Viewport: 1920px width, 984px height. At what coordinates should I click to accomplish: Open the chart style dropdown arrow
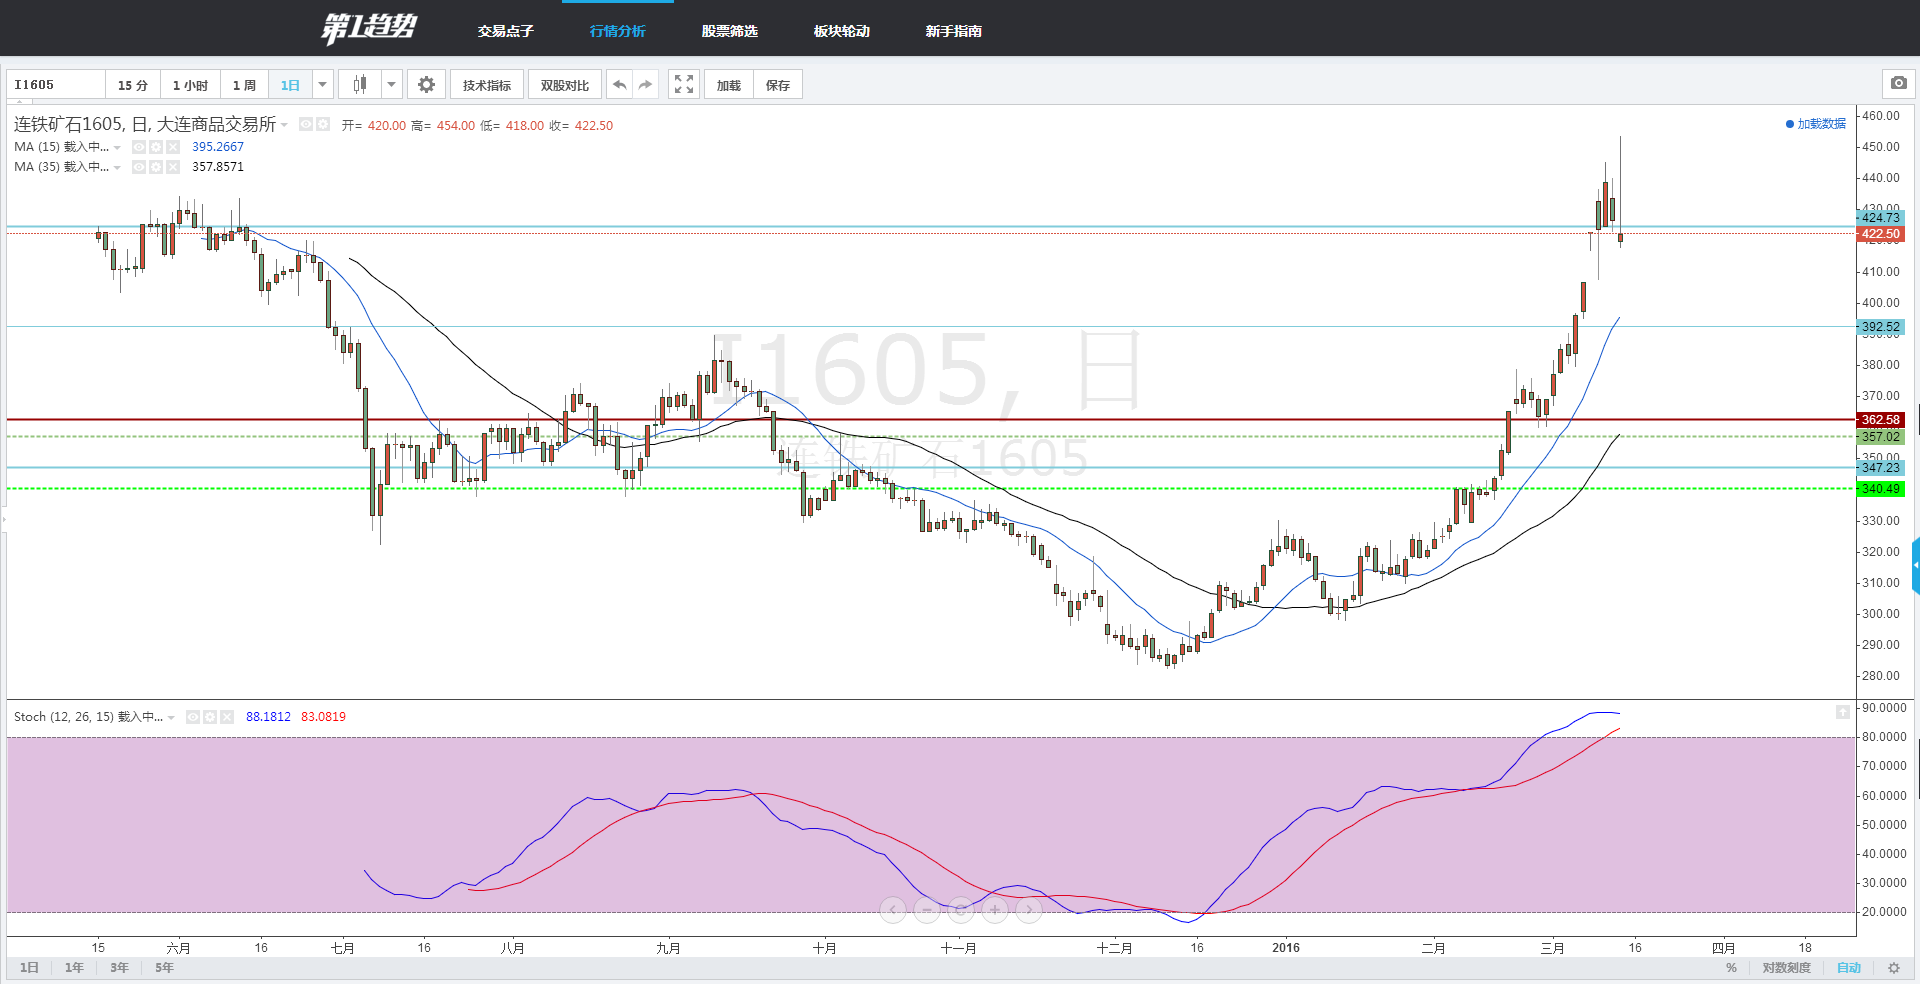coord(392,85)
